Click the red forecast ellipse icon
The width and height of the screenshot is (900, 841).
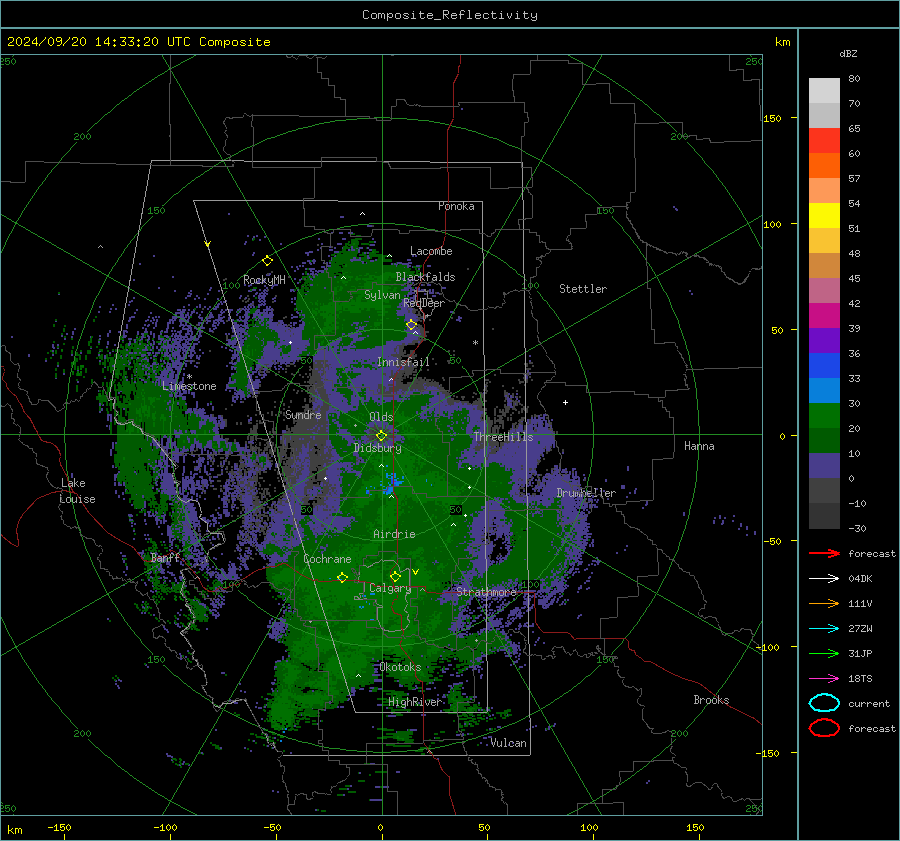tap(824, 728)
